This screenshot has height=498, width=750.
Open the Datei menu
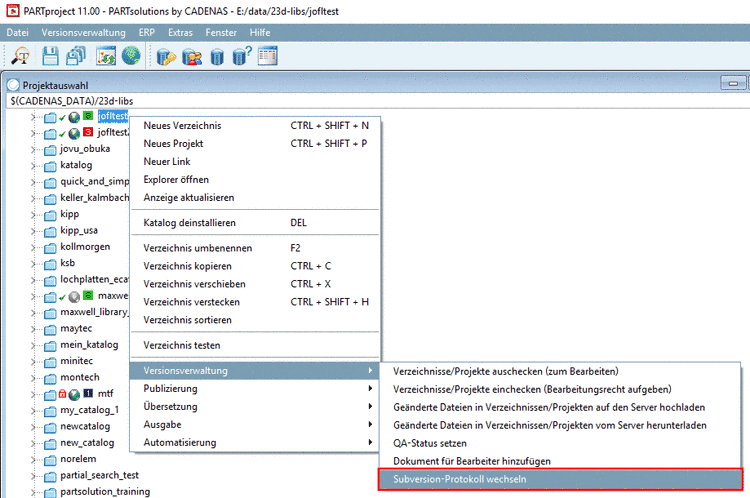(x=17, y=33)
